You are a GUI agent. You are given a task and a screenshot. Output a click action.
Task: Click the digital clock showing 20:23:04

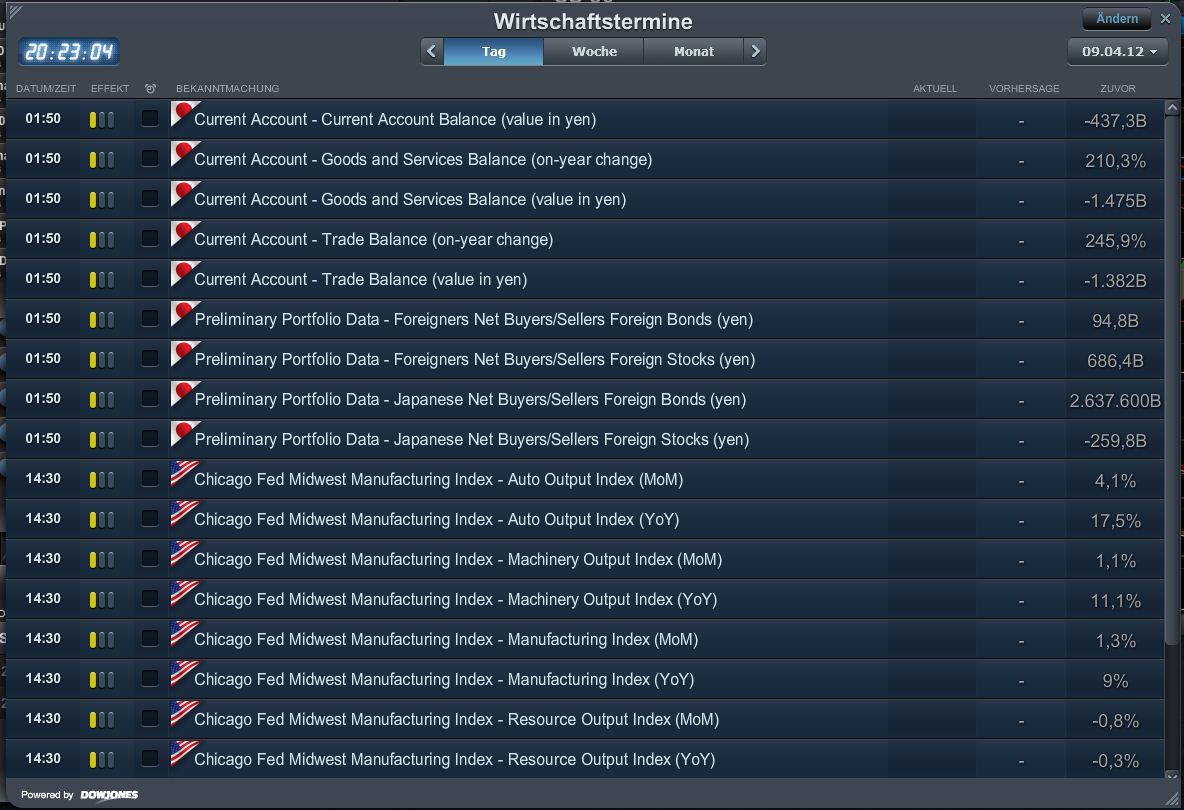(69, 52)
